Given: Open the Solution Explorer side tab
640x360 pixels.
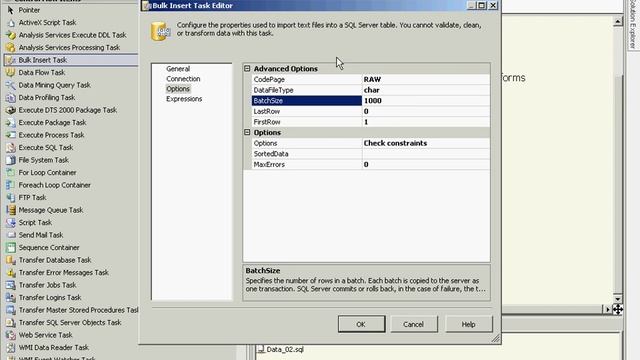Looking at the screenshot, I should (x=633, y=25).
